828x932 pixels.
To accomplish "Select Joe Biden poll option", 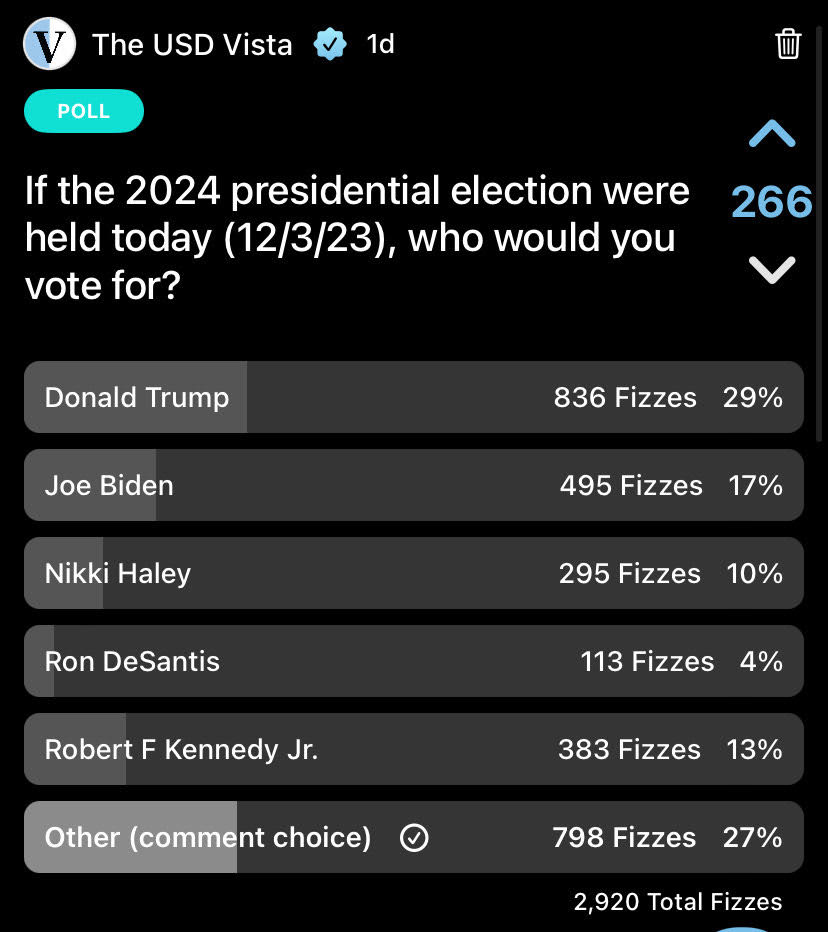I will 413,486.
